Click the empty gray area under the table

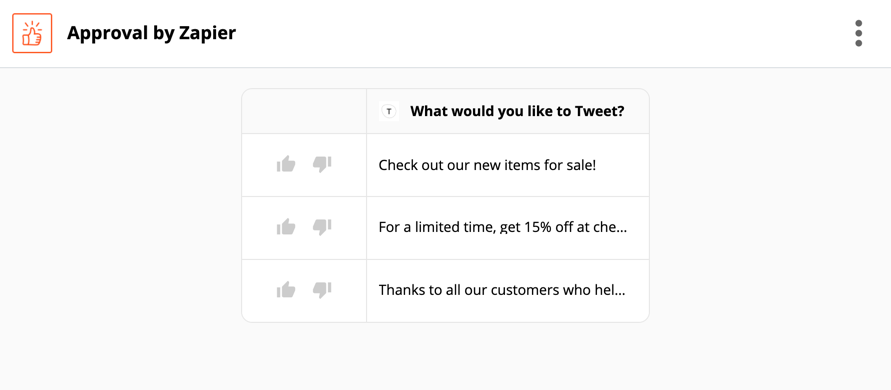pos(446,356)
